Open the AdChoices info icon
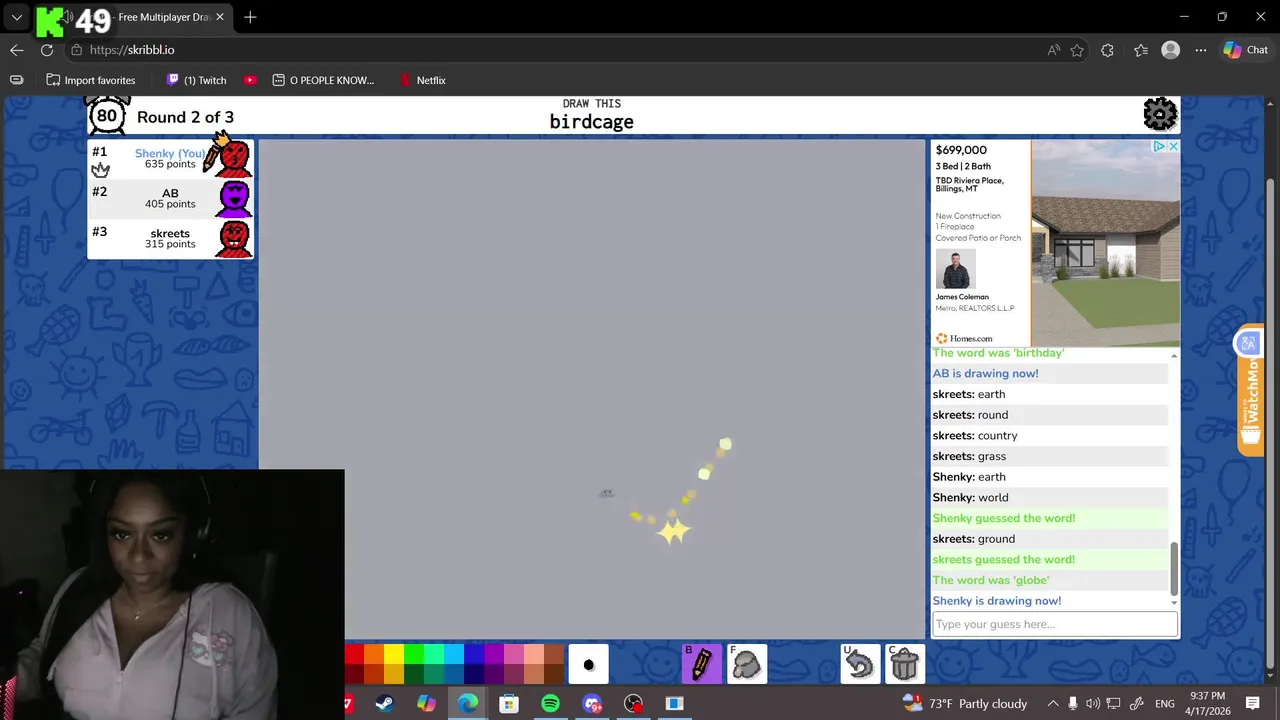Image resolution: width=1280 pixels, height=720 pixels. 1159,146
